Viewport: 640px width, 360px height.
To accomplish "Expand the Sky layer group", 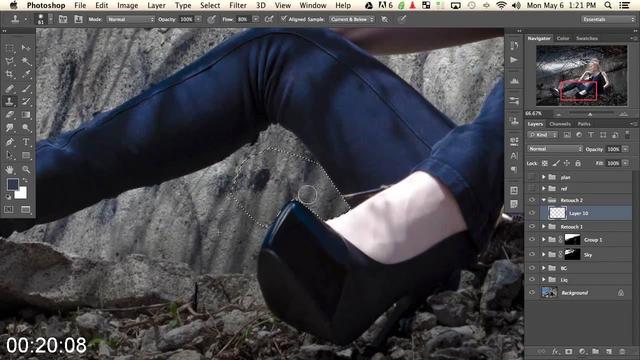I will pyautogui.click(x=543, y=254).
